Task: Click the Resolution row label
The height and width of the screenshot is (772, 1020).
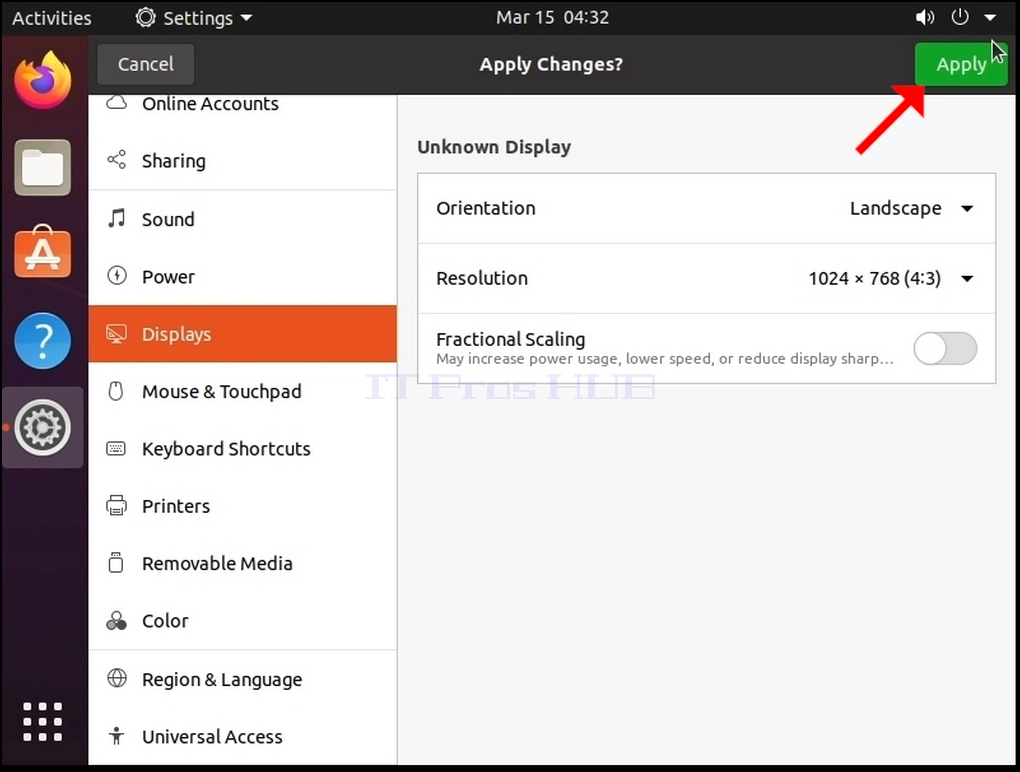Action: [482, 278]
